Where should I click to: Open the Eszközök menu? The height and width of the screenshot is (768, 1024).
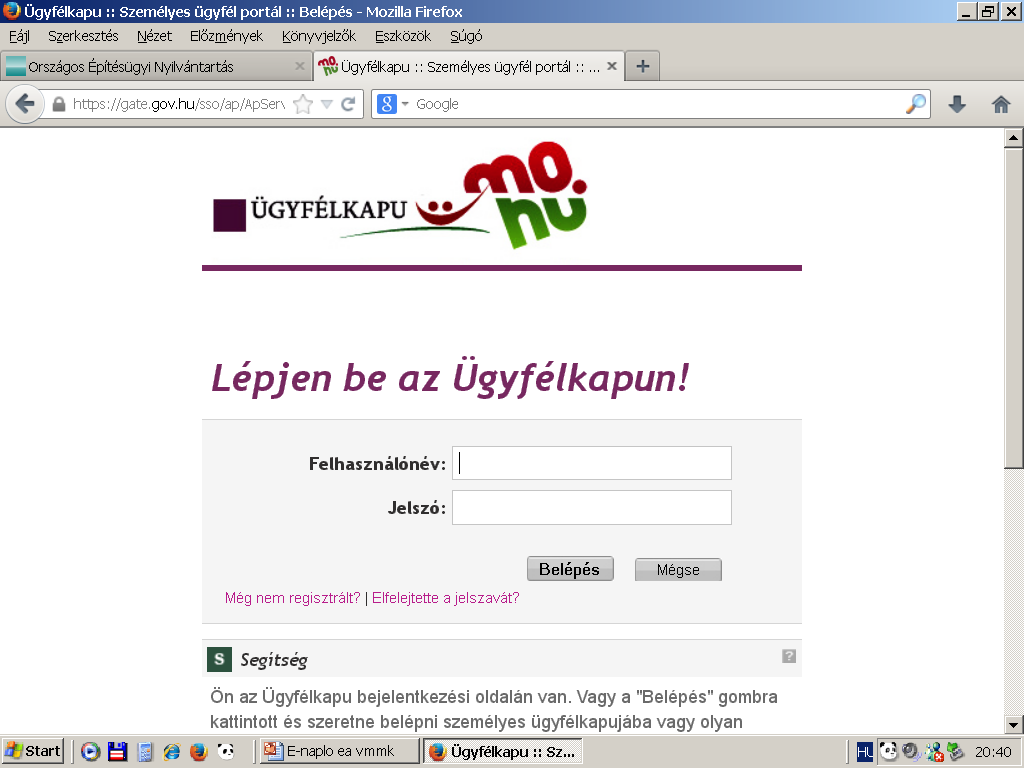[x=403, y=36]
